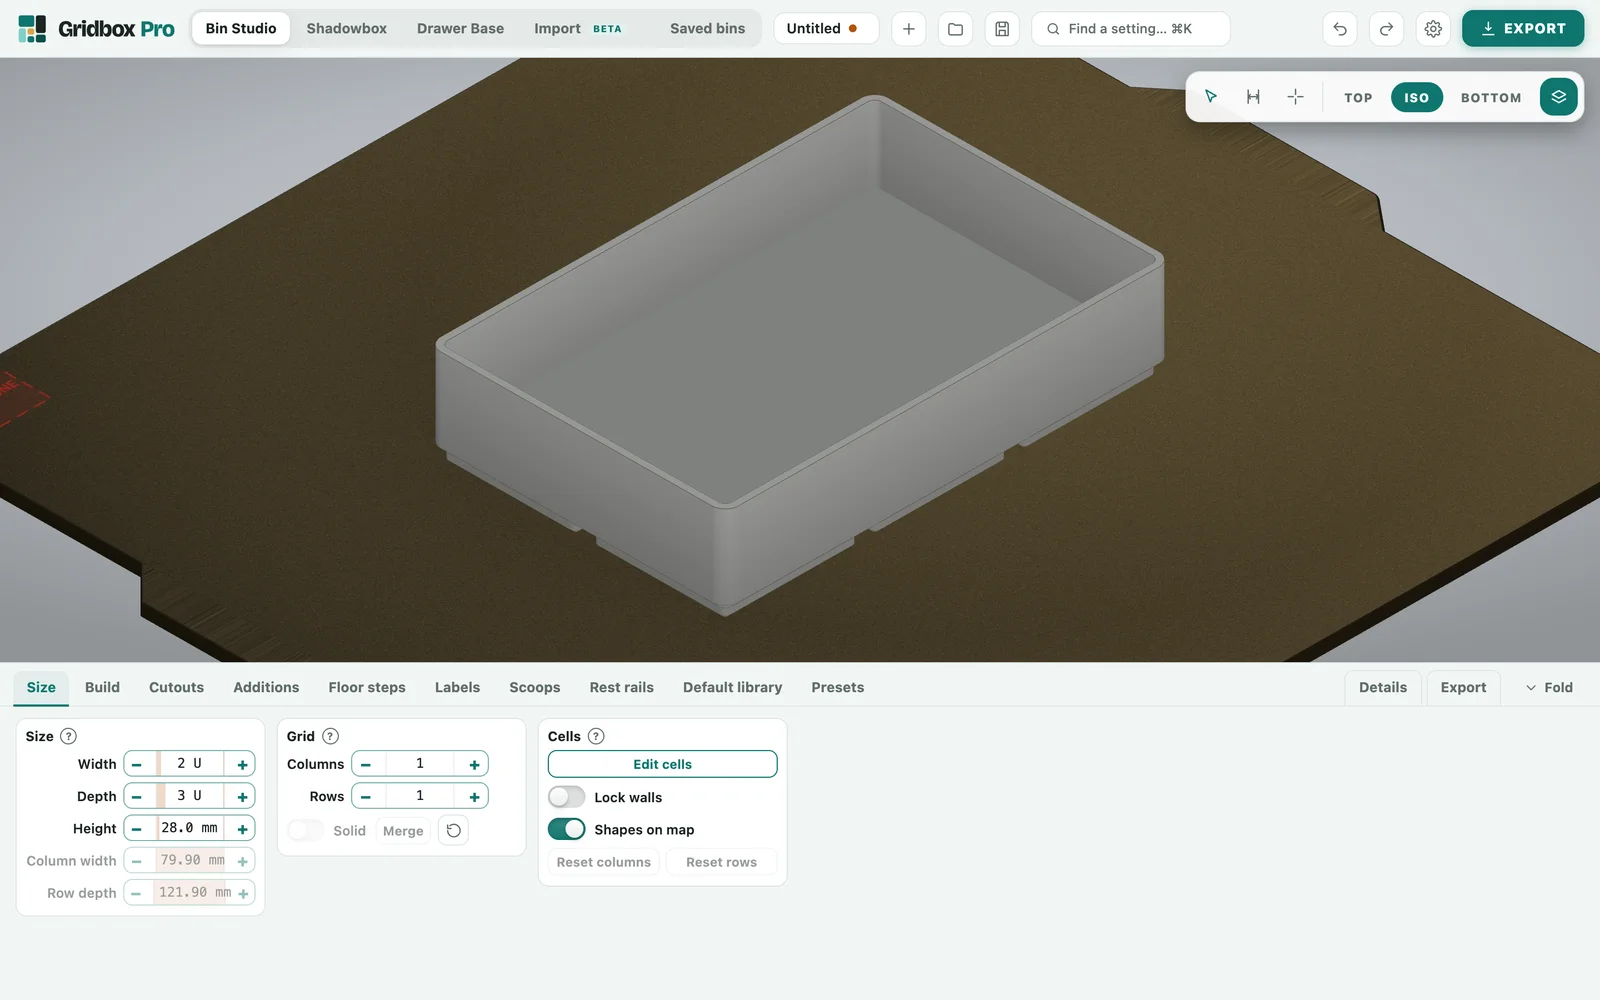Select the Size settings tab
The height and width of the screenshot is (1000, 1600).
[41, 687]
